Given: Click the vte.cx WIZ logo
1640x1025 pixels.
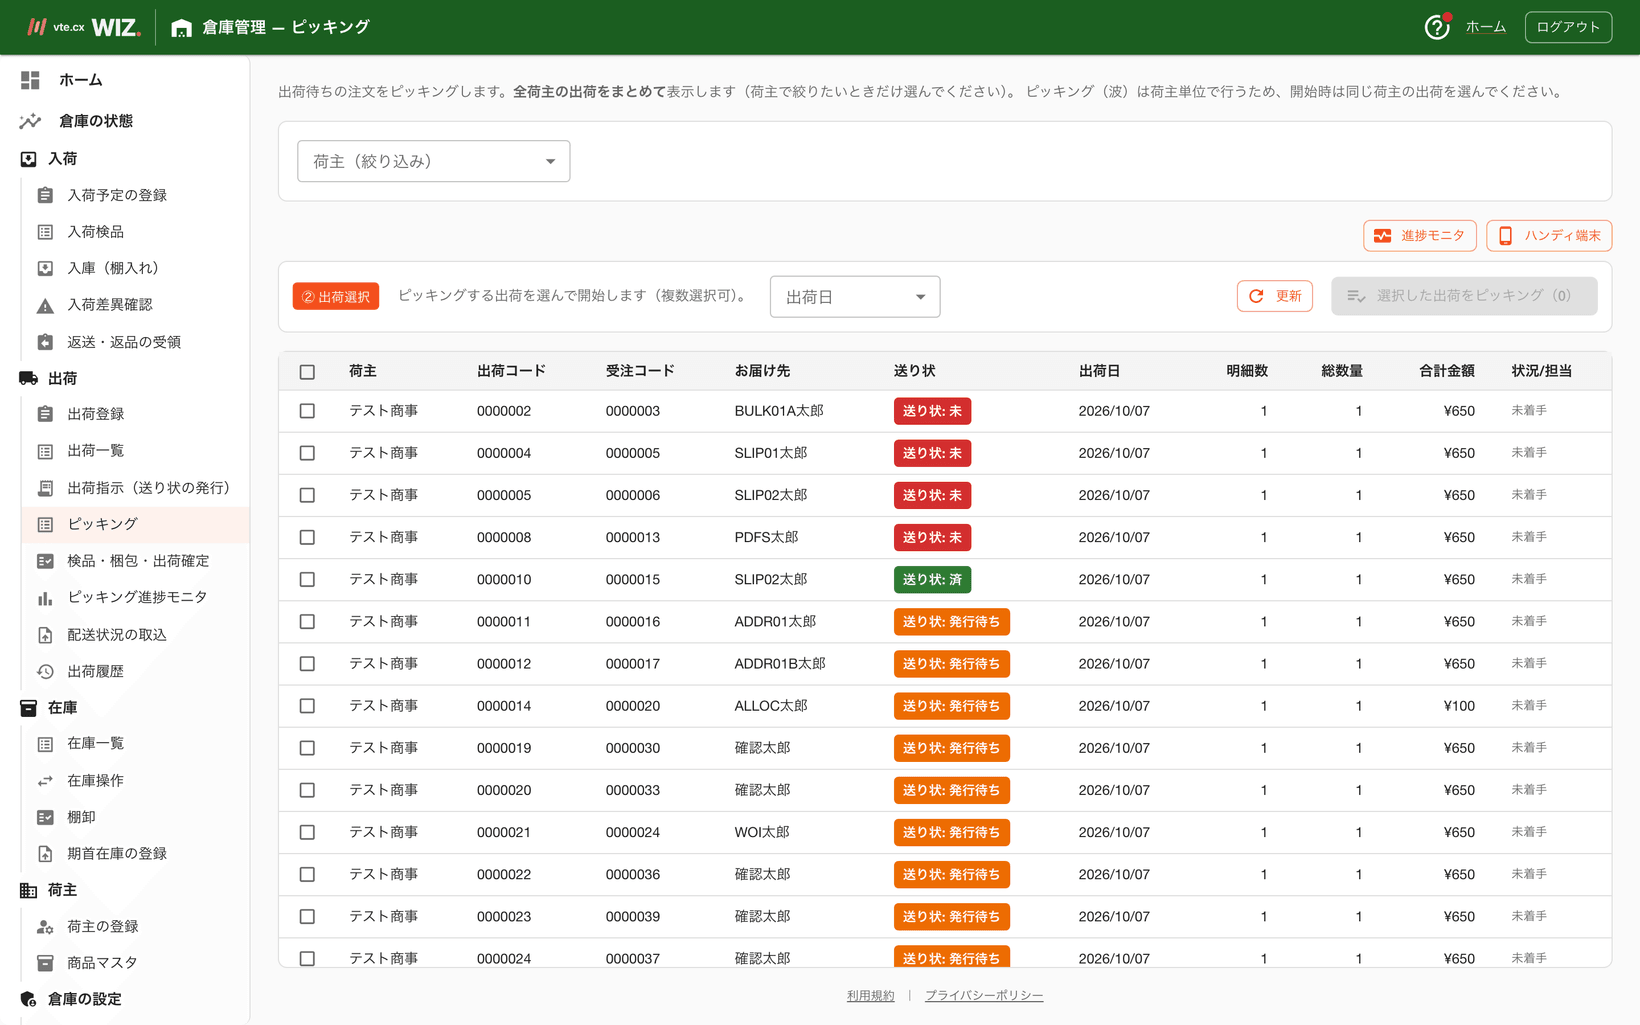Looking at the screenshot, I should [x=84, y=27].
